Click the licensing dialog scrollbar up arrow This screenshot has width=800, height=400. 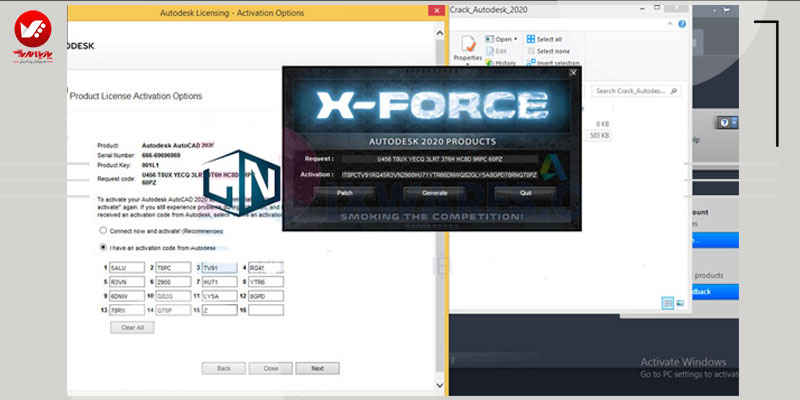click(440, 32)
